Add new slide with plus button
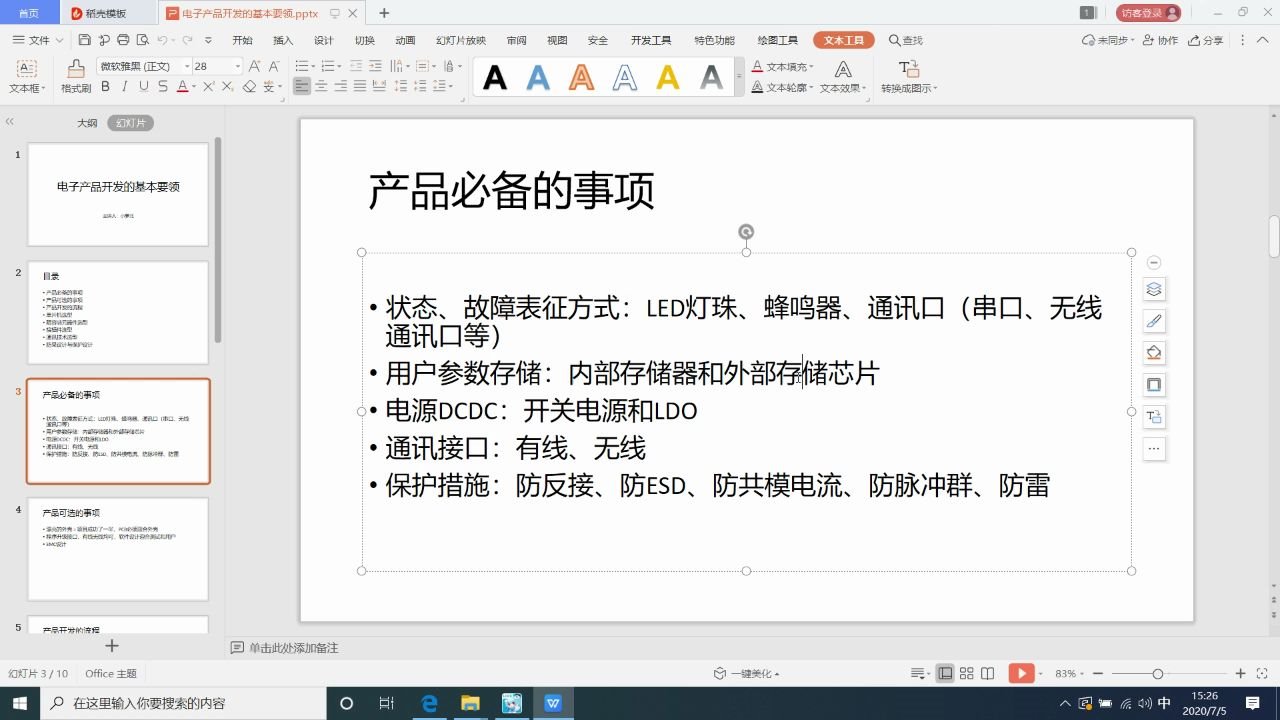 [112, 646]
